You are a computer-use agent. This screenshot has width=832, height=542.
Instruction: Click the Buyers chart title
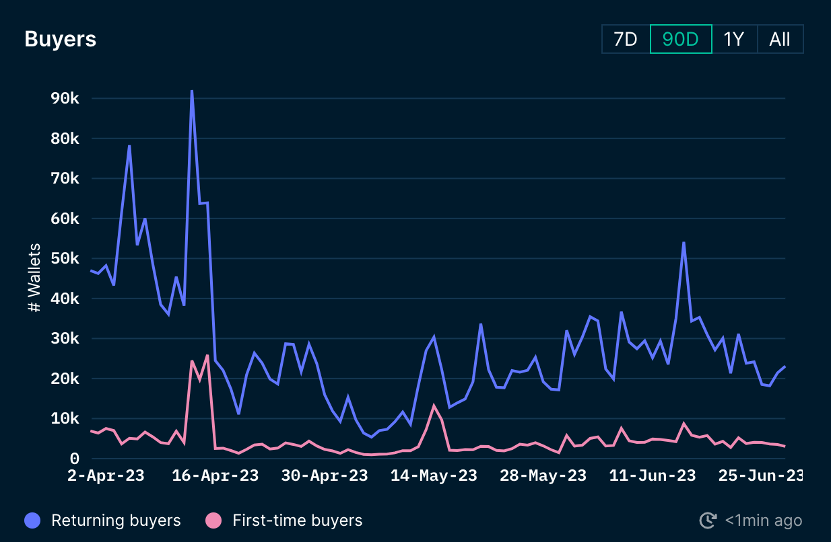click(60, 39)
